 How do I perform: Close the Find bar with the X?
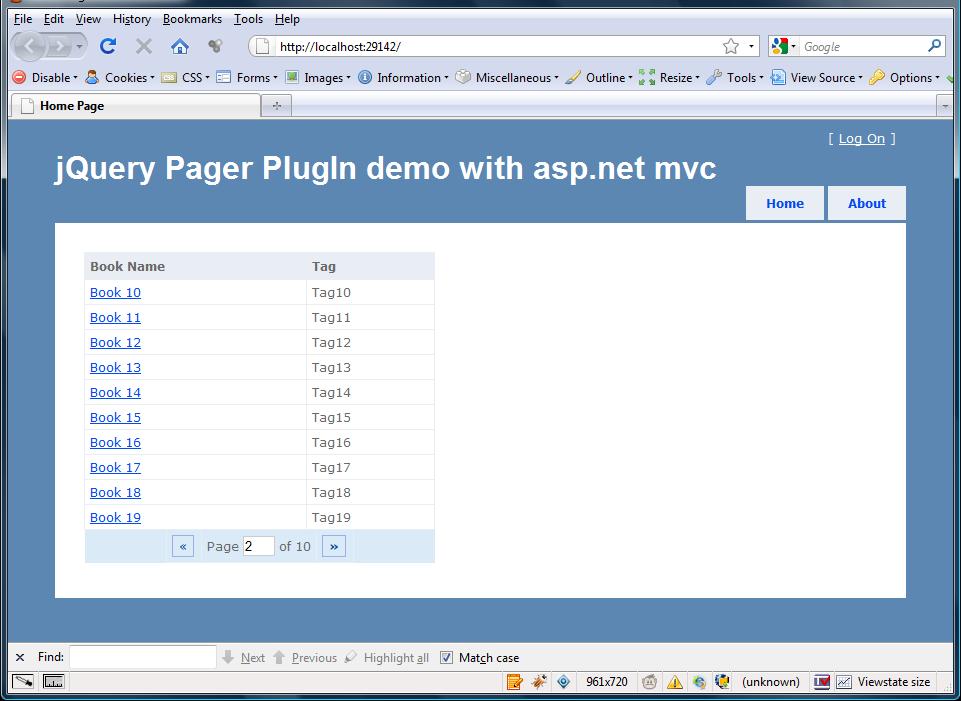tap(20, 657)
